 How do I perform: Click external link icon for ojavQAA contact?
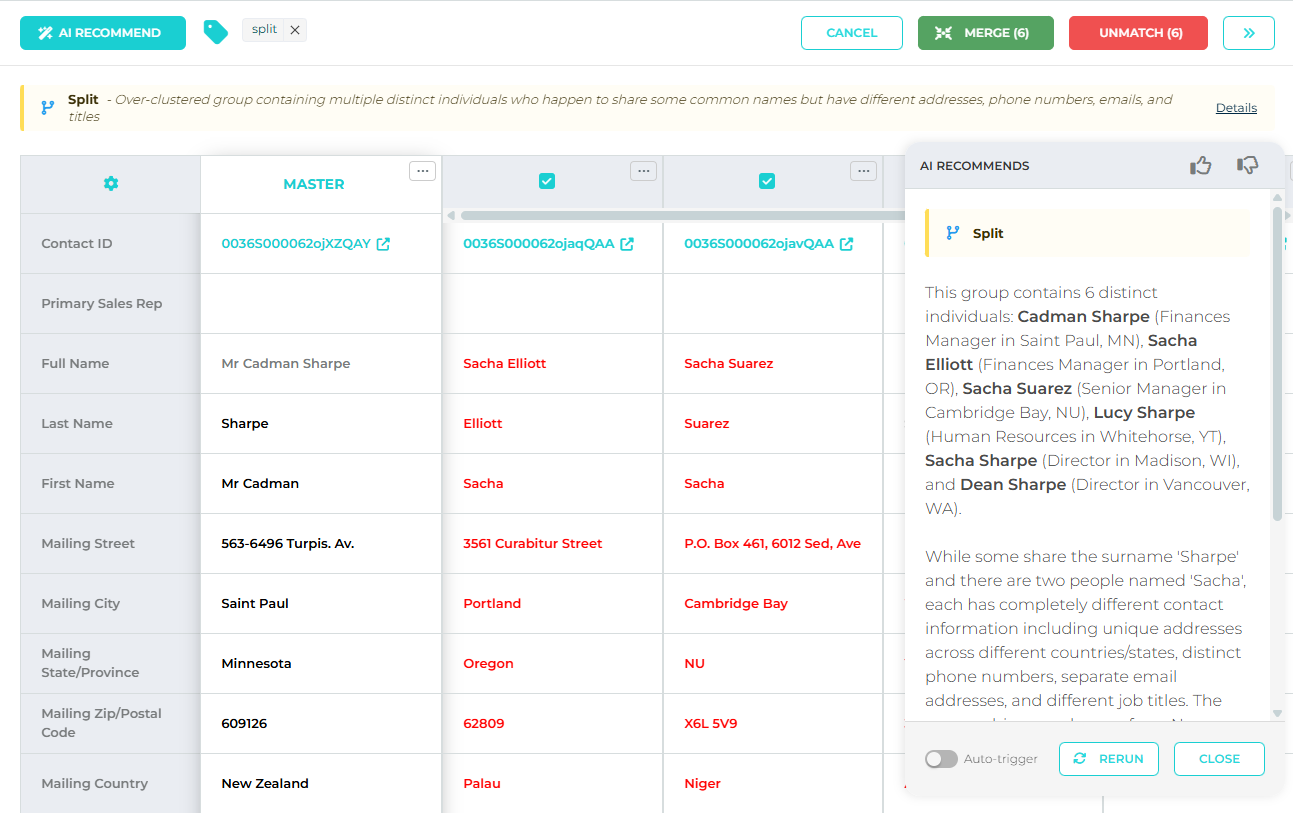tap(847, 244)
